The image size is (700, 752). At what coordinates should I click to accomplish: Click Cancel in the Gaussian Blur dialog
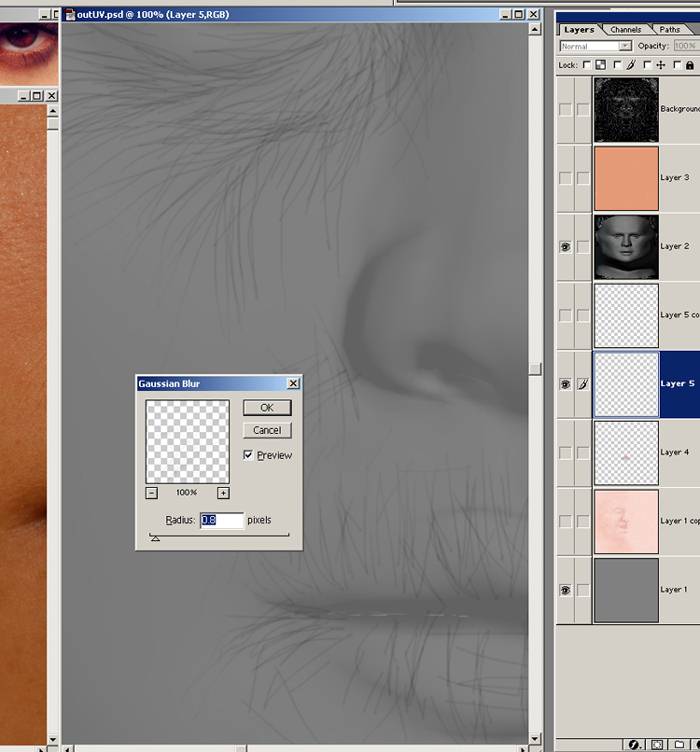pyautogui.click(x=267, y=430)
